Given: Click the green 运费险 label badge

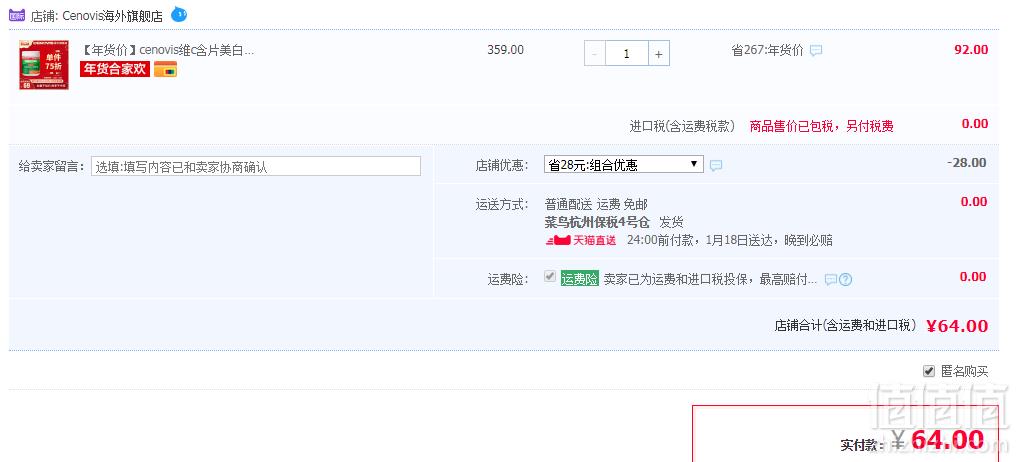Looking at the screenshot, I should point(580,280).
